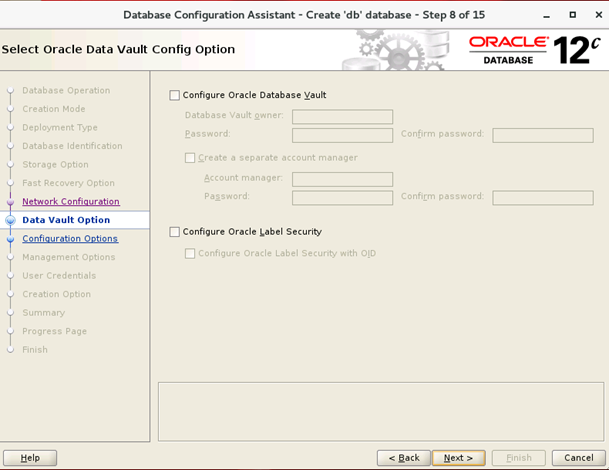The height and width of the screenshot is (470, 609).
Task: Click the vault owner Confirm password field
Action: [543, 135]
